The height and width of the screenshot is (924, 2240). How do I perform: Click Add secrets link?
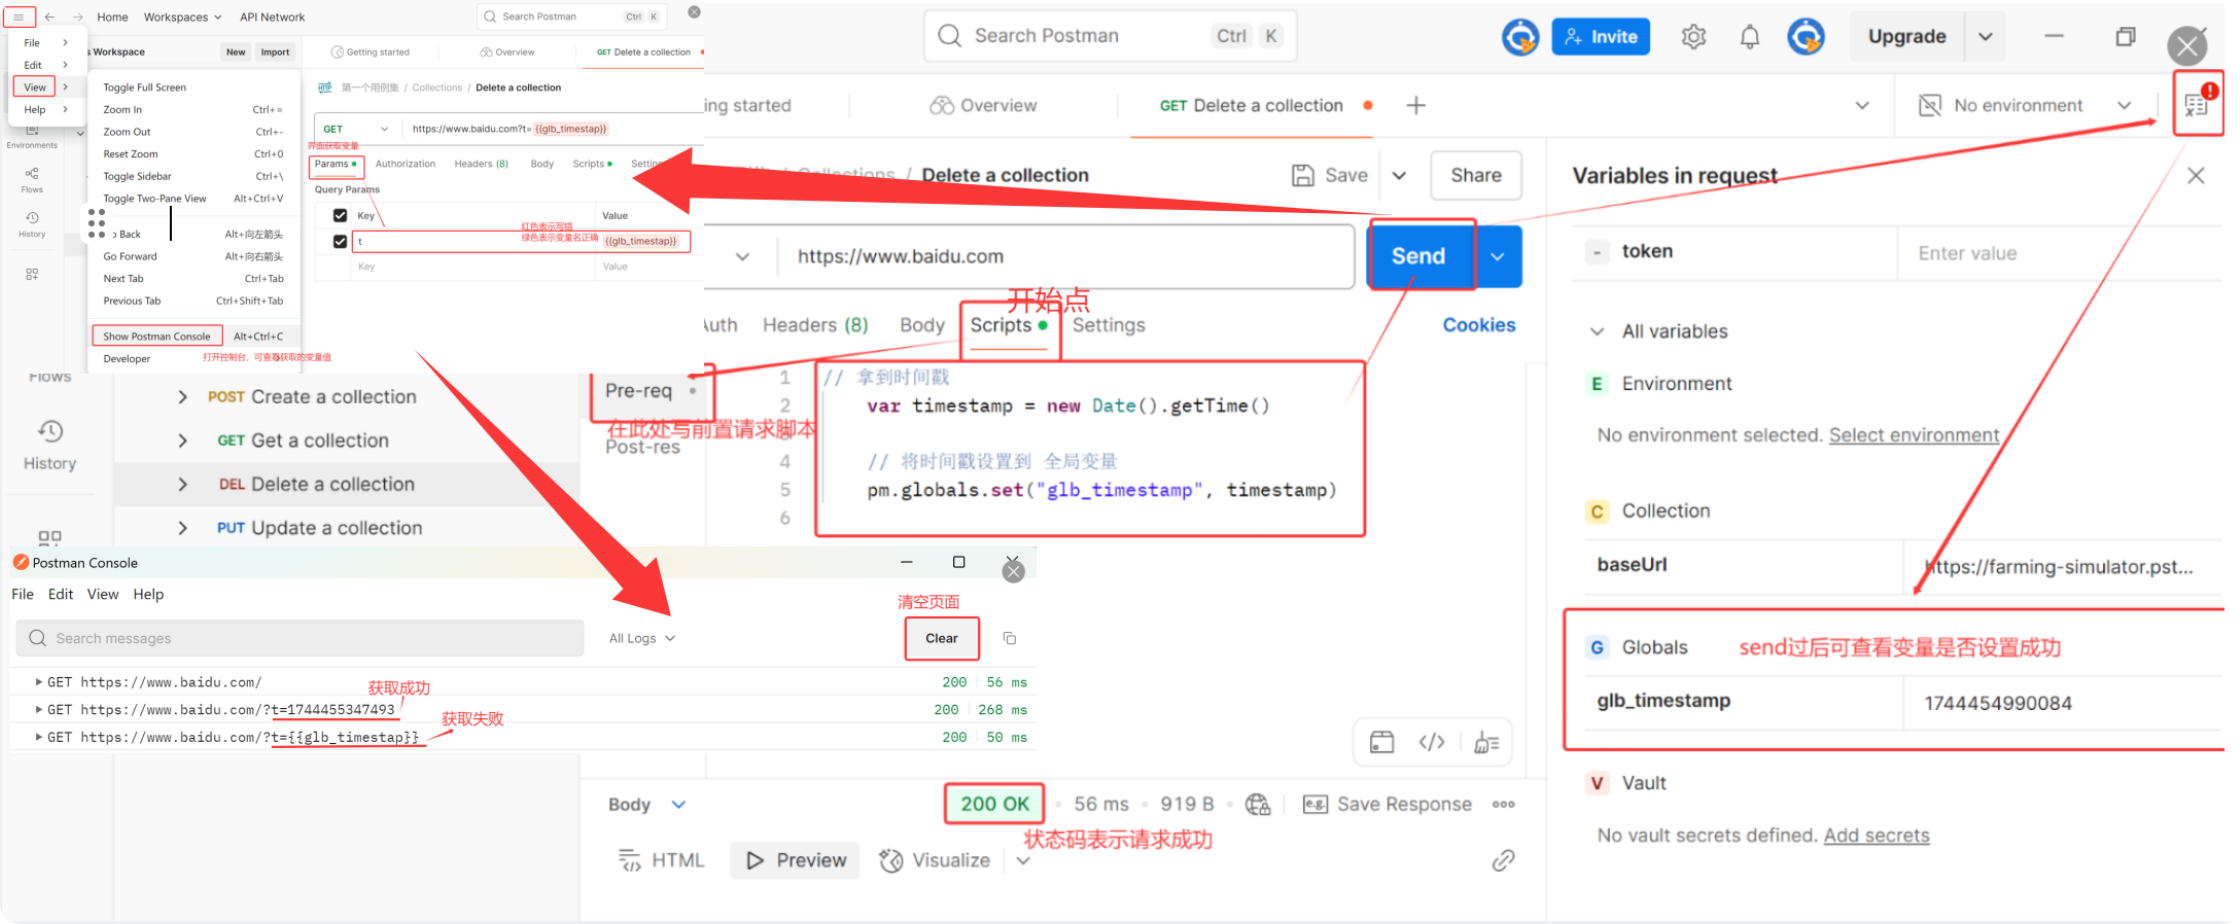(x=1876, y=835)
